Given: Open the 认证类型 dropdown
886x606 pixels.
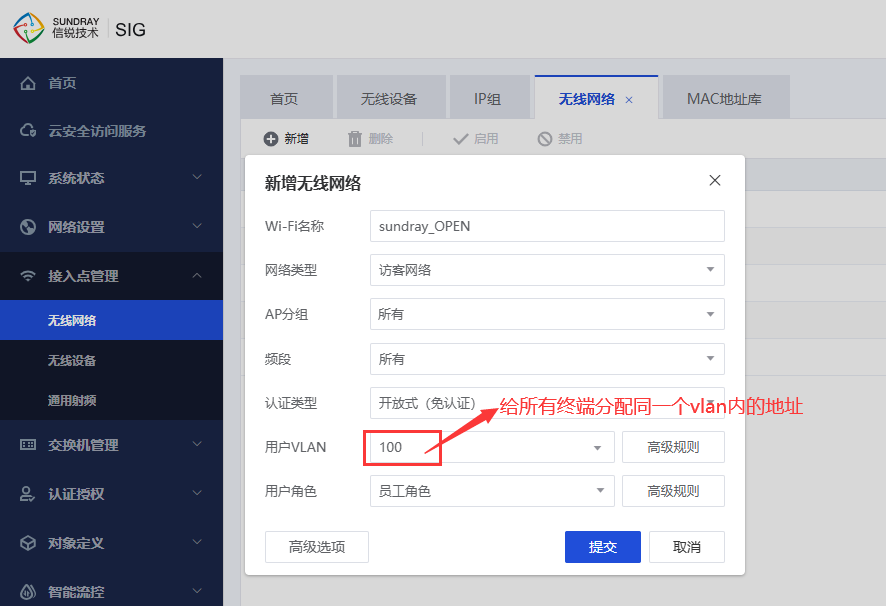Looking at the screenshot, I should click(x=547, y=402).
